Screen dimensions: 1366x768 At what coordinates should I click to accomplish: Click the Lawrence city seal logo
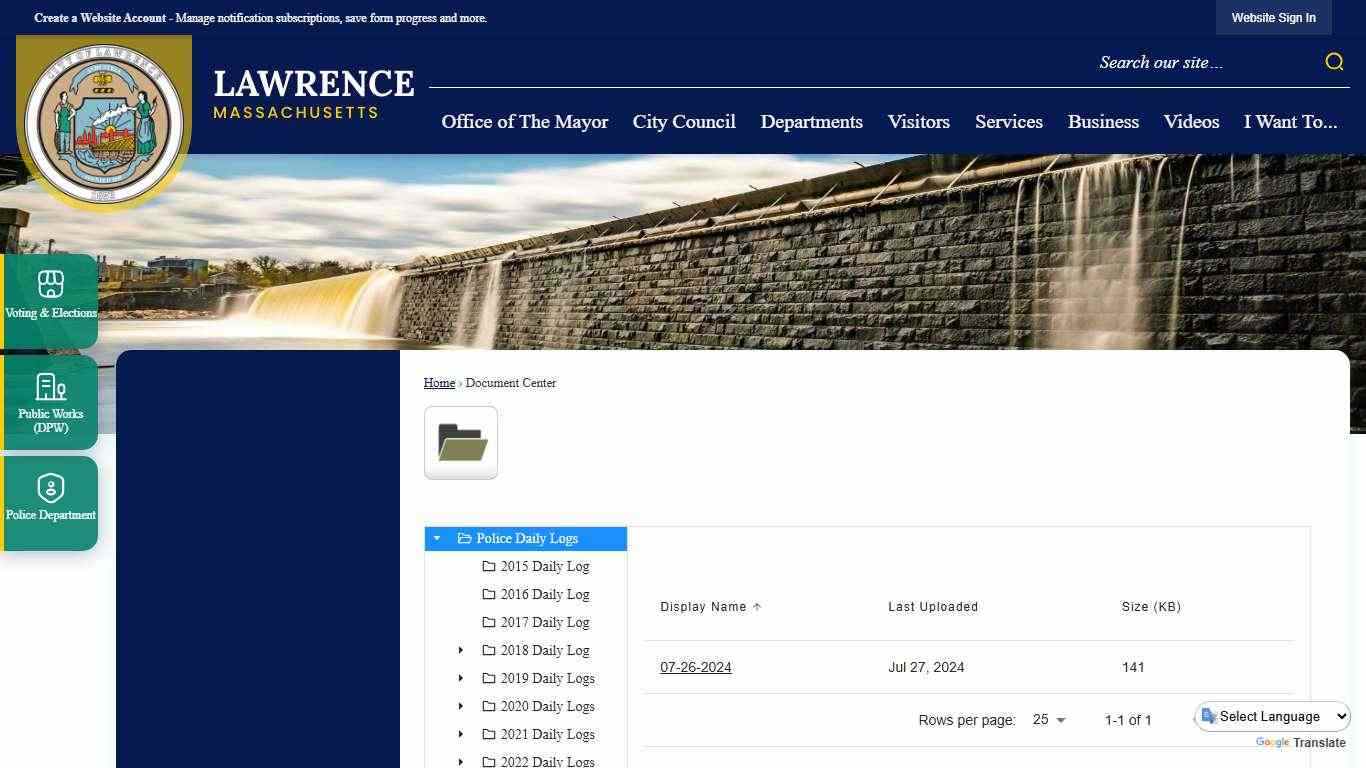tap(104, 123)
